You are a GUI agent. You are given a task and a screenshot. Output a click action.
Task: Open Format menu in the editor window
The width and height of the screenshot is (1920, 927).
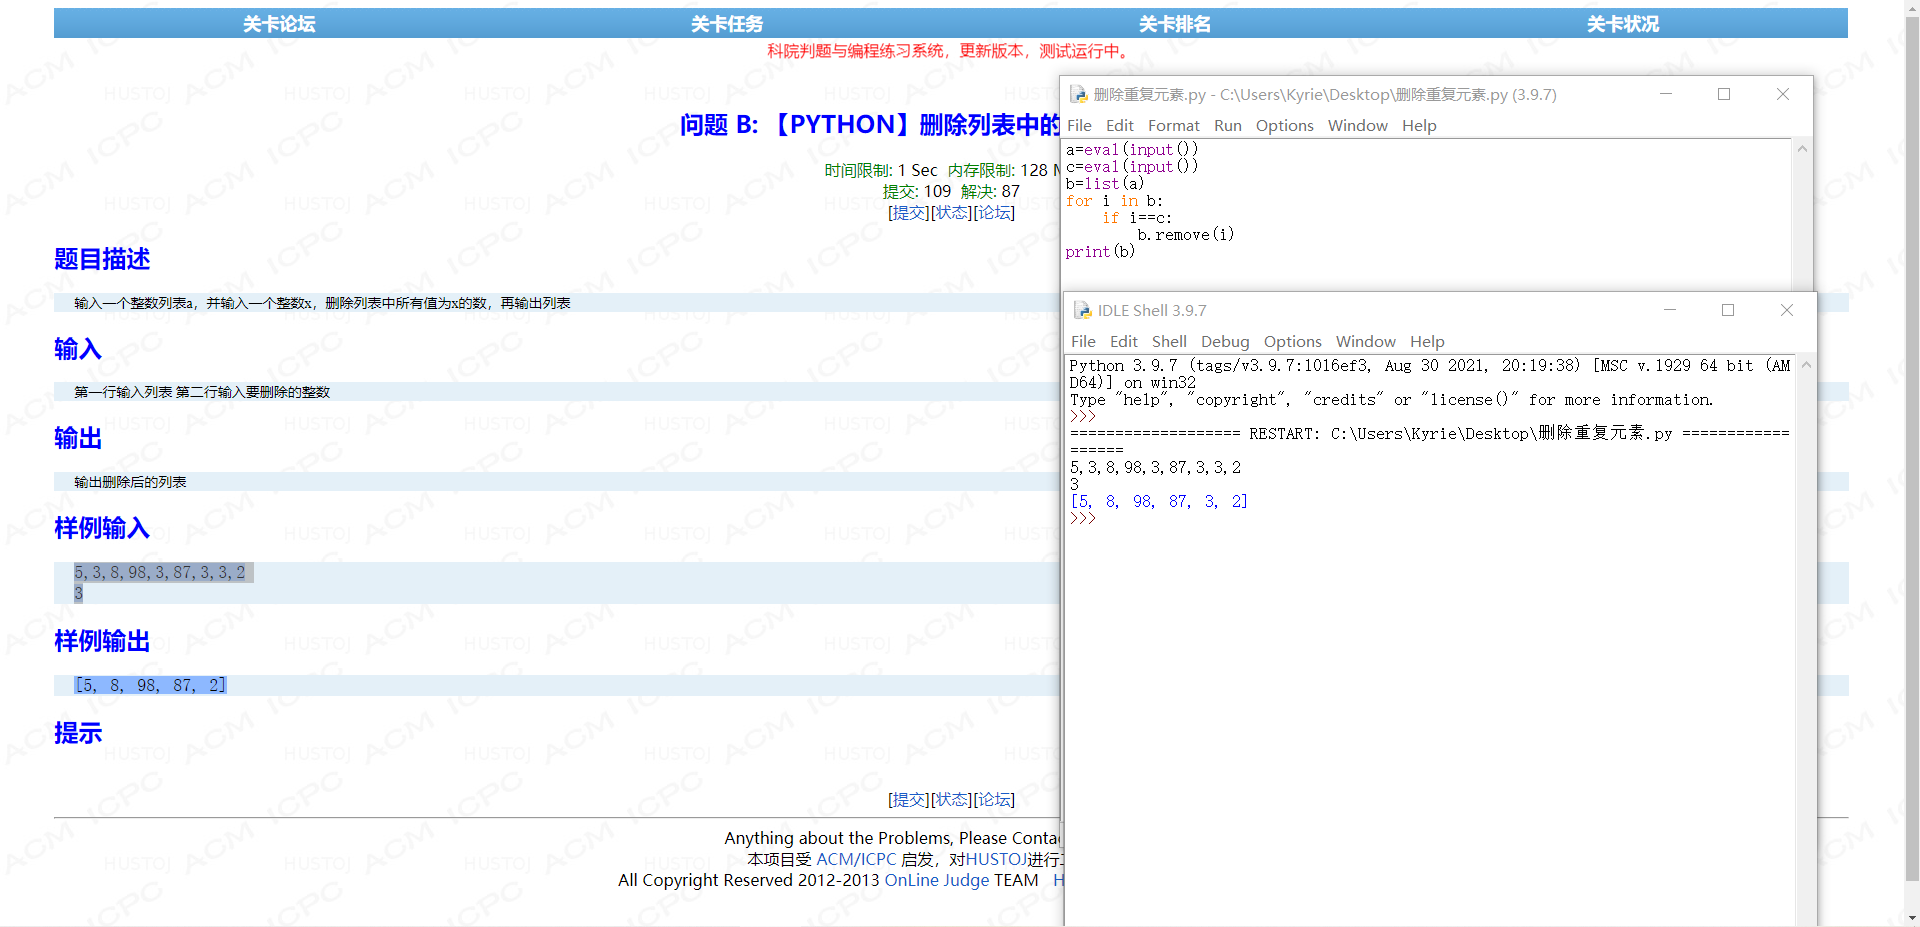pos(1173,125)
